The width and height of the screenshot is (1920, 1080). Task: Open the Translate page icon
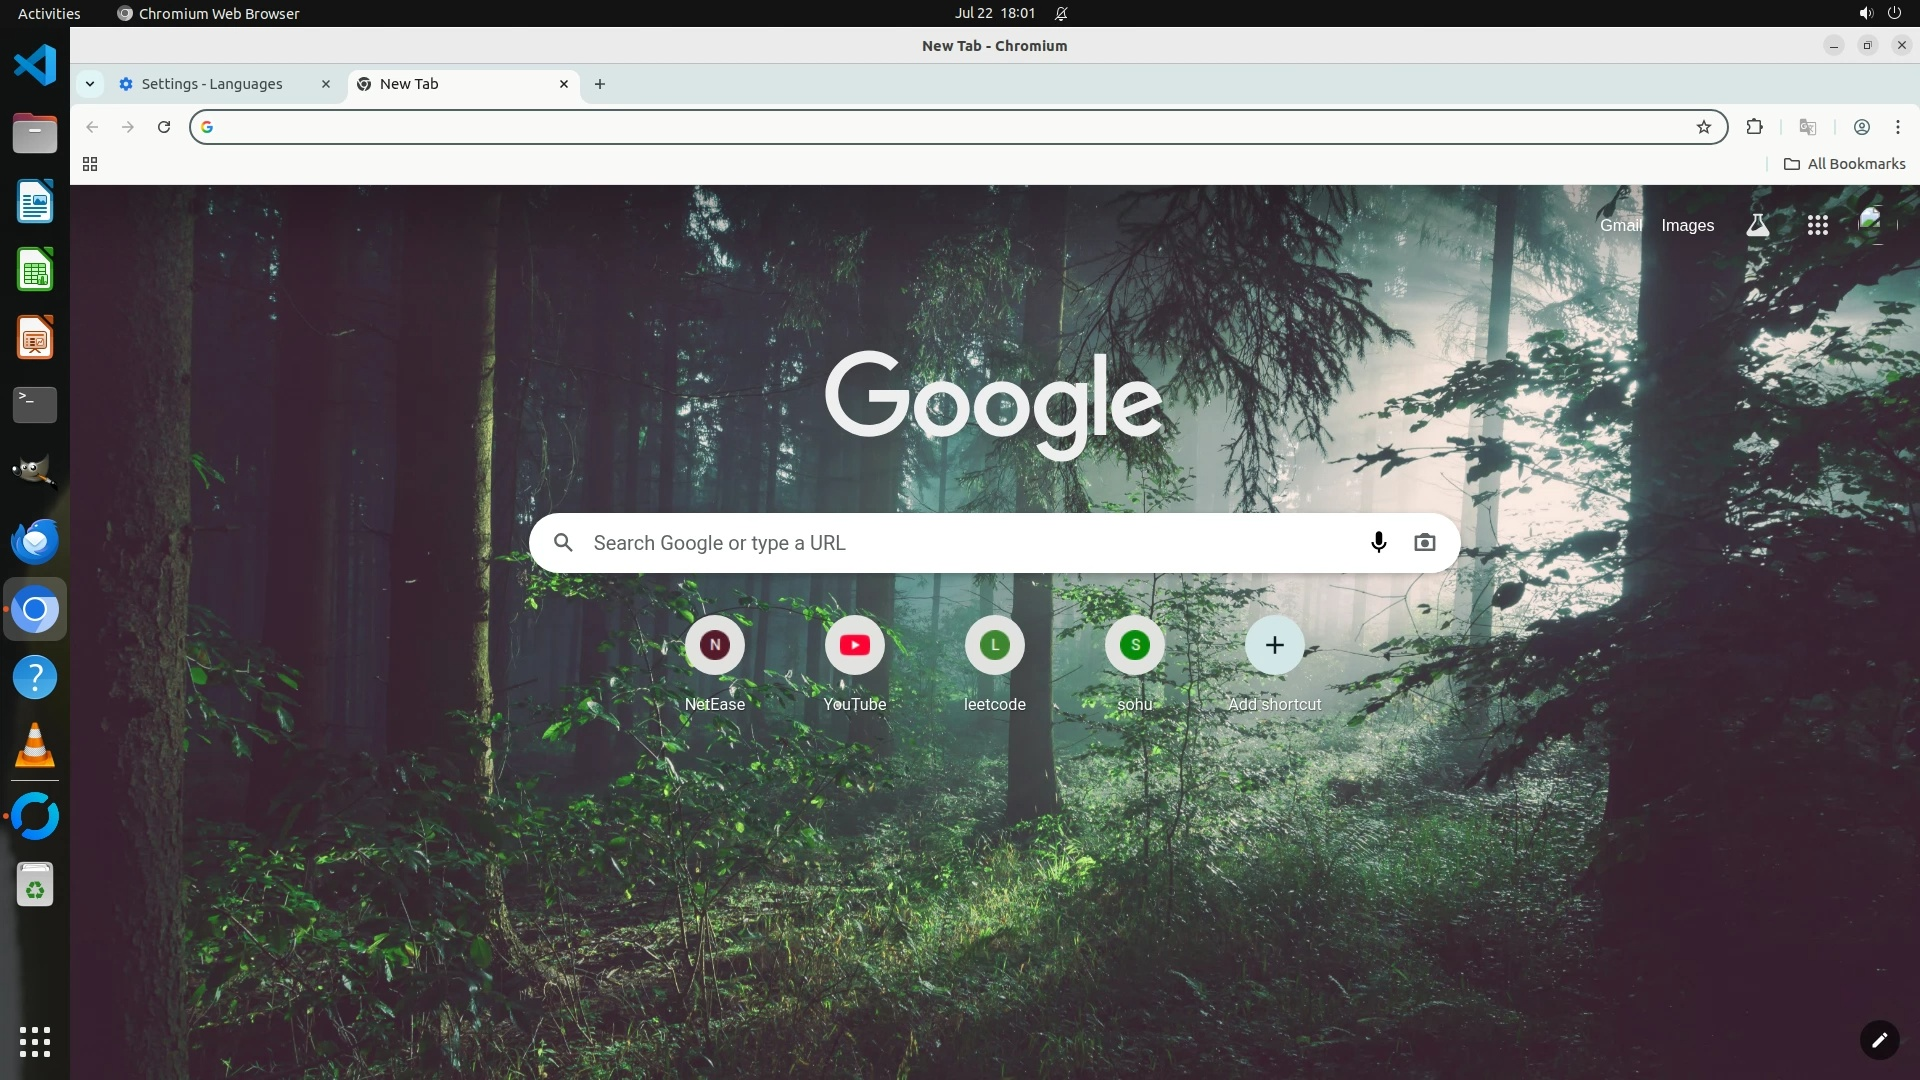coord(1807,127)
